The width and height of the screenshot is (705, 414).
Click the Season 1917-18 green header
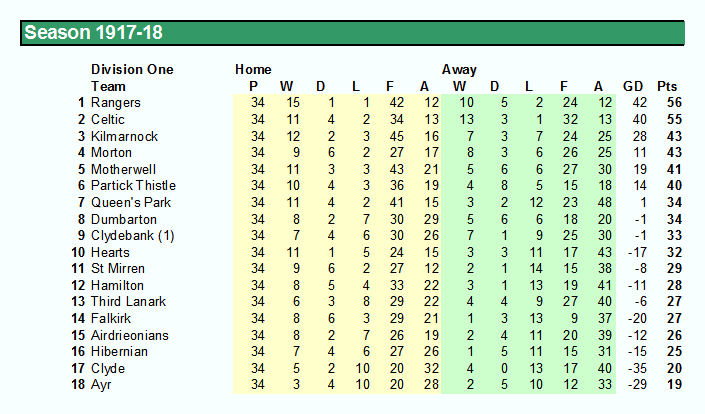coord(352,33)
